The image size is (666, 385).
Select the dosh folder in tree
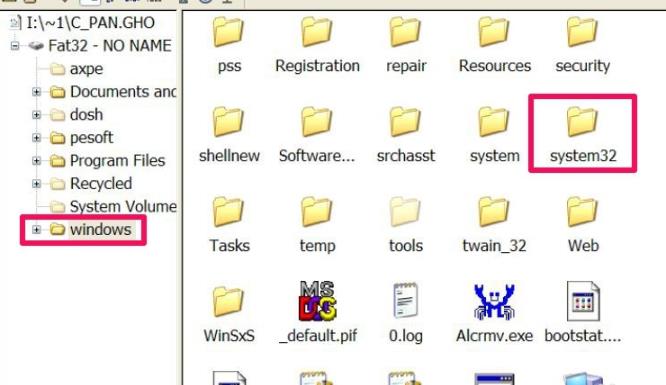click(86, 114)
